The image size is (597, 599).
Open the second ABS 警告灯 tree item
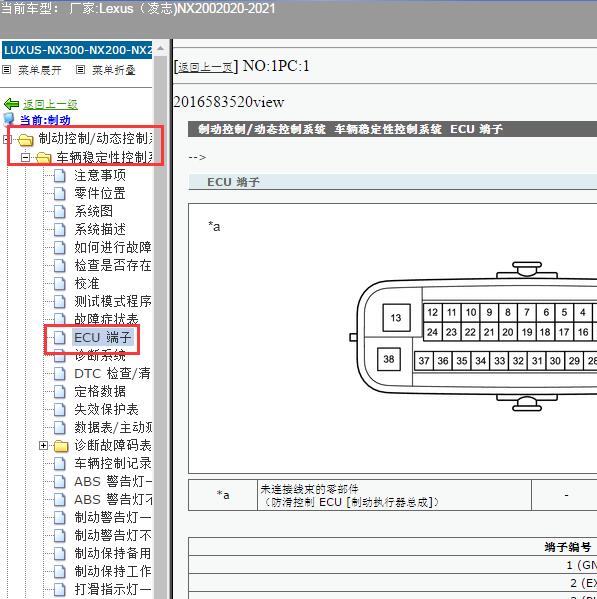[113, 500]
